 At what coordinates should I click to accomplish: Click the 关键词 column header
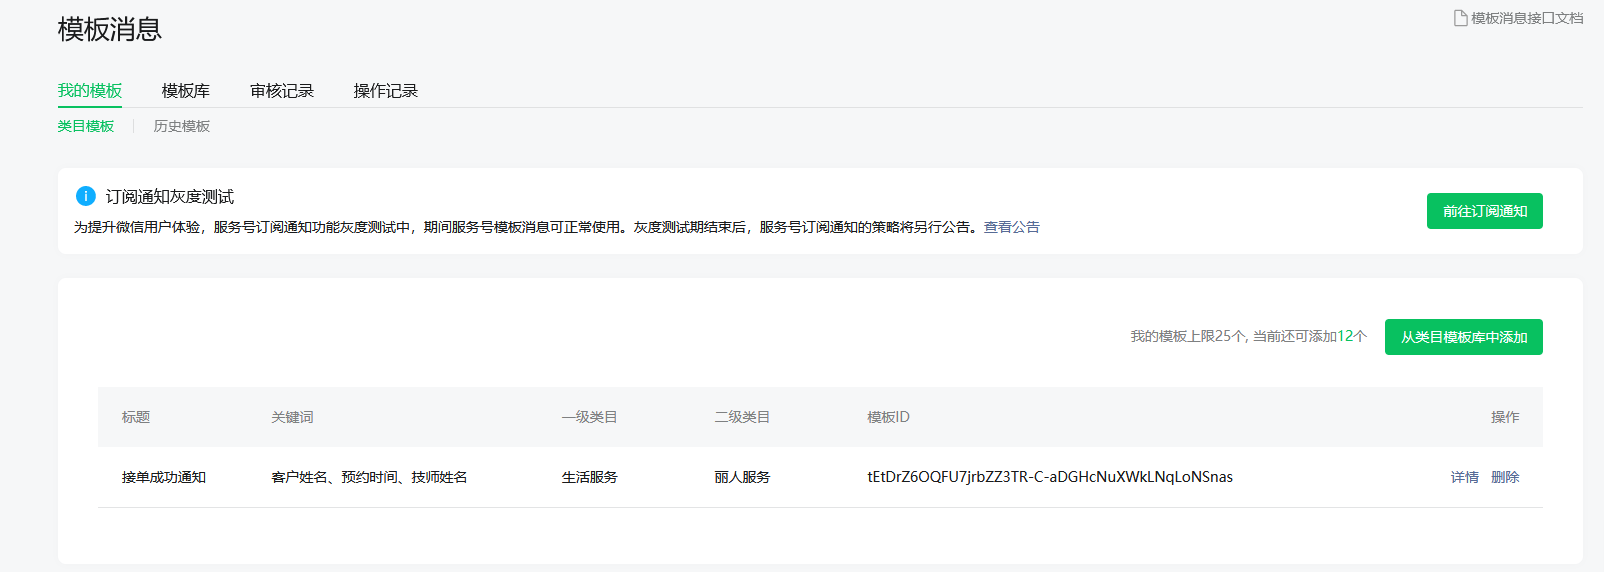[292, 417]
